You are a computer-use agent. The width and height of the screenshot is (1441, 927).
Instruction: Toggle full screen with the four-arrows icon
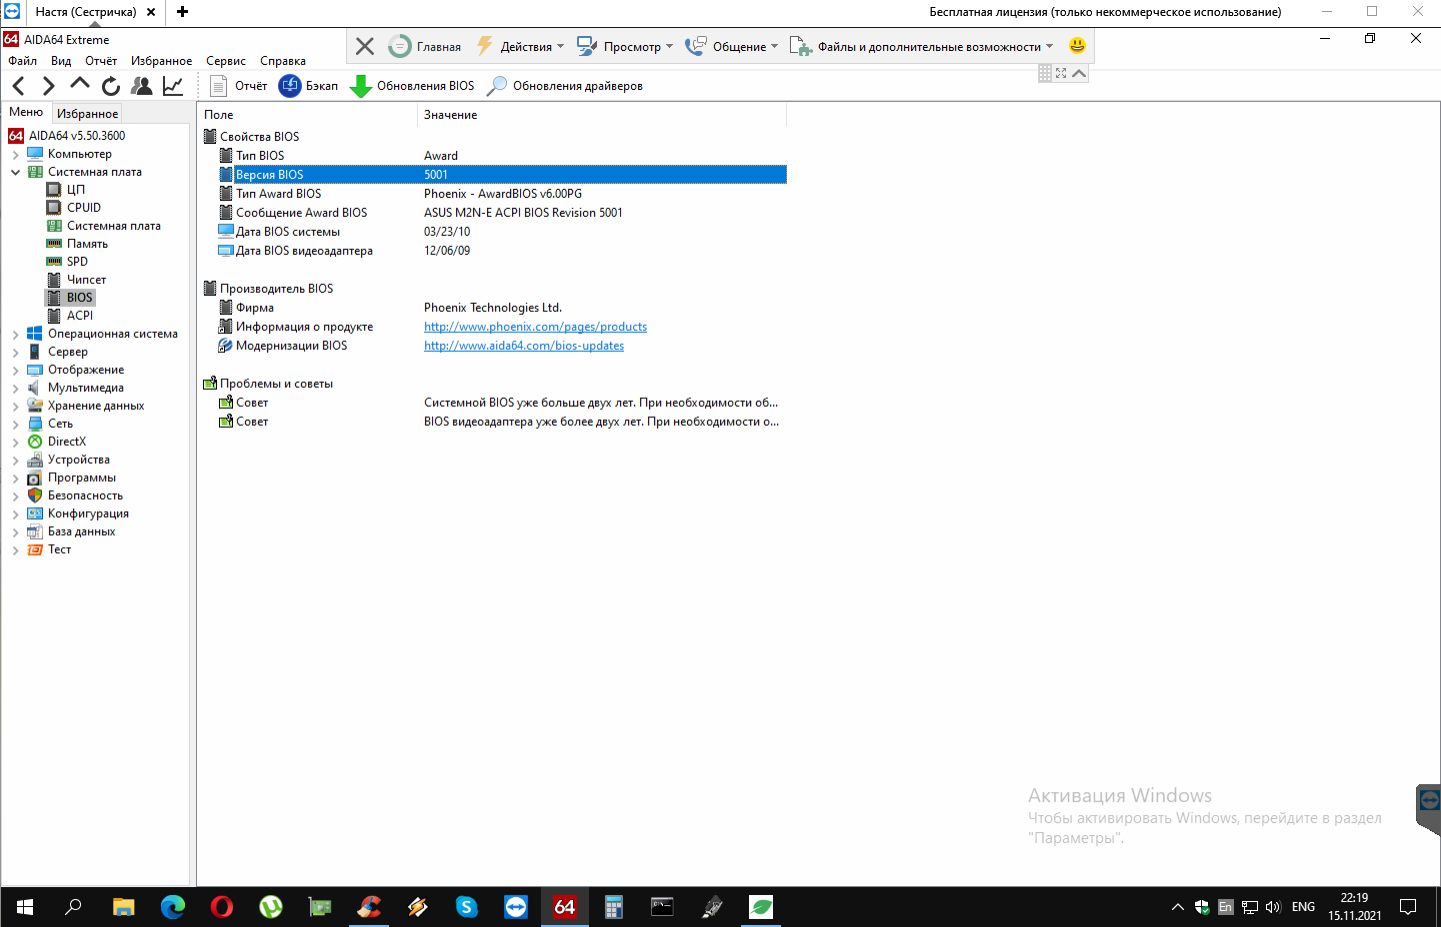pyautogui.click(x=1061, y=73)
